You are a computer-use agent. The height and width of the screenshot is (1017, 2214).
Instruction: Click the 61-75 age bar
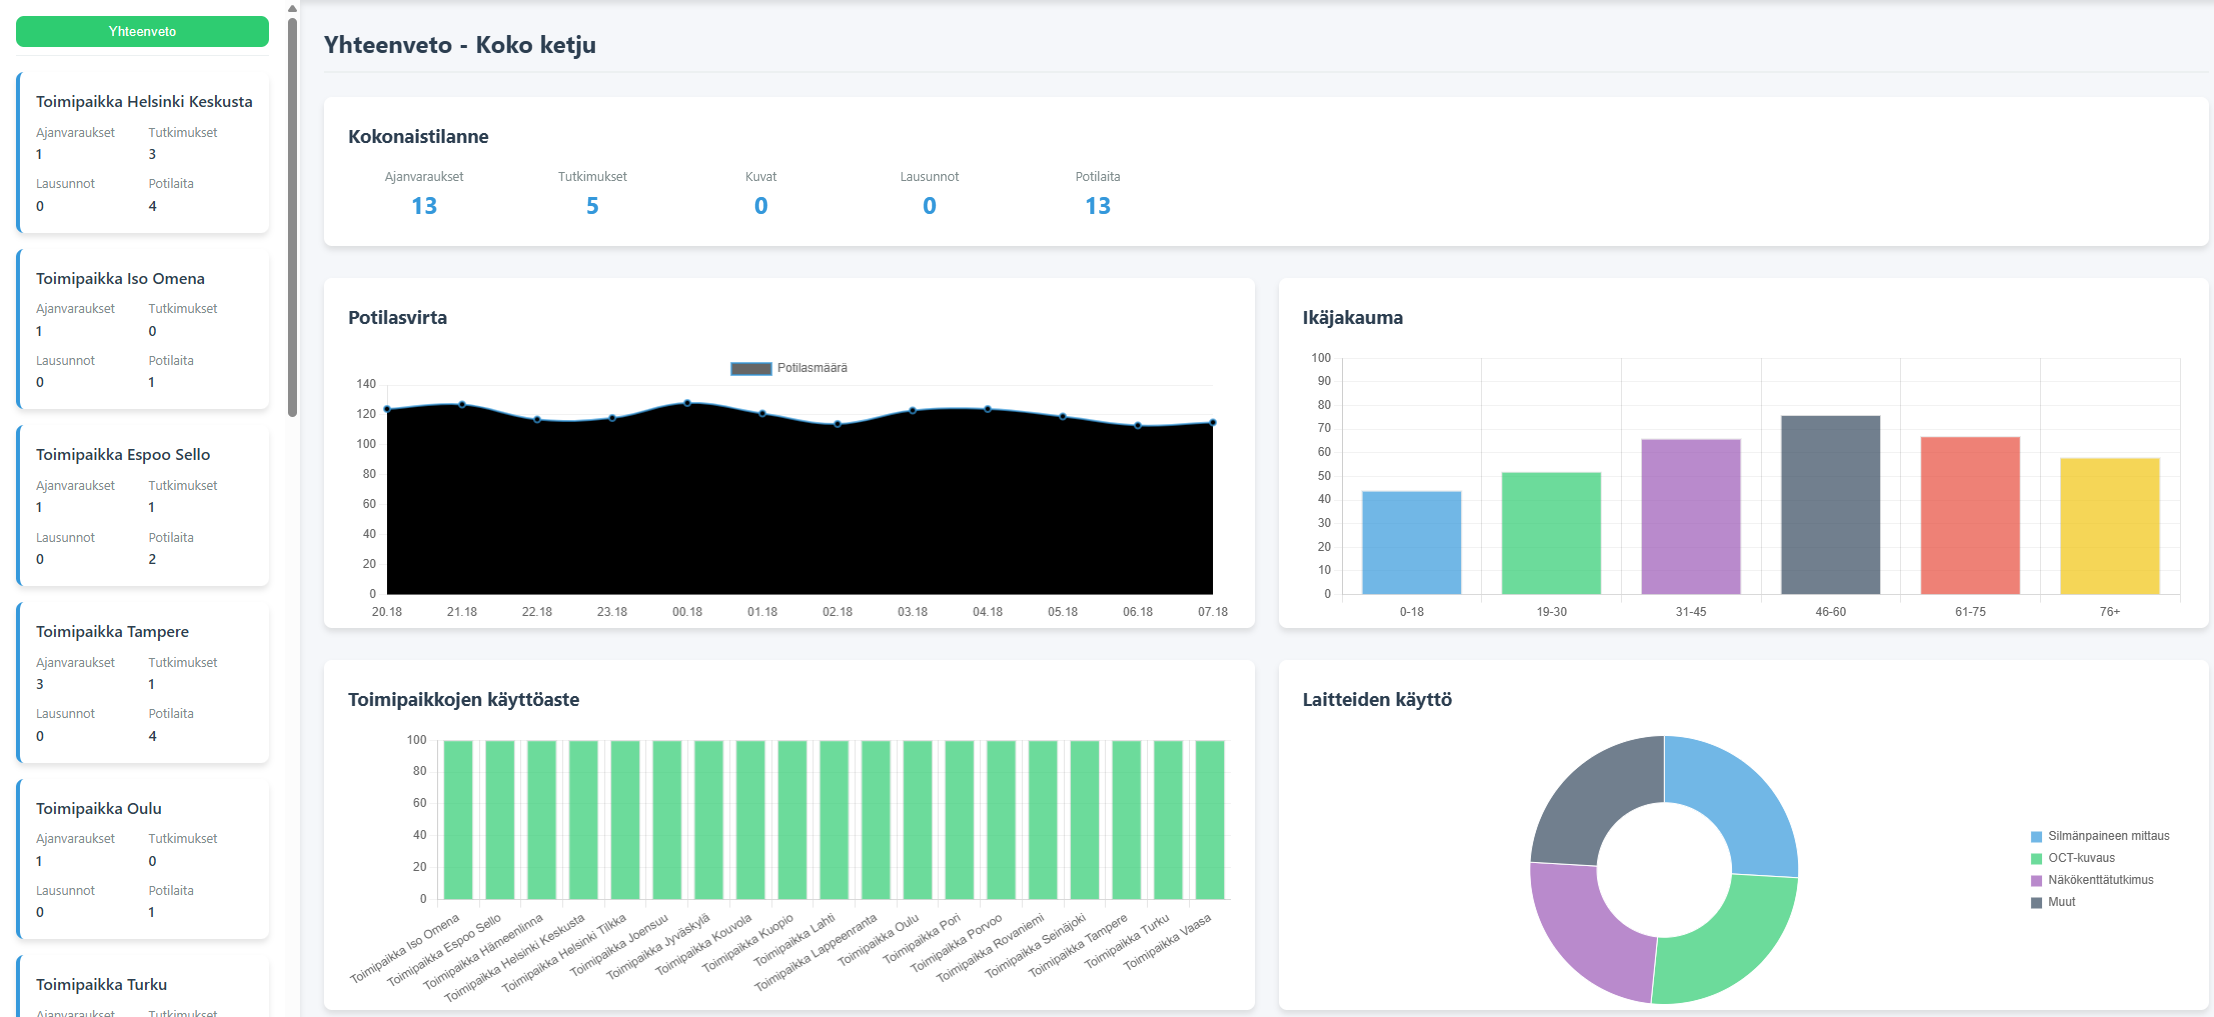coord(1970,516)
